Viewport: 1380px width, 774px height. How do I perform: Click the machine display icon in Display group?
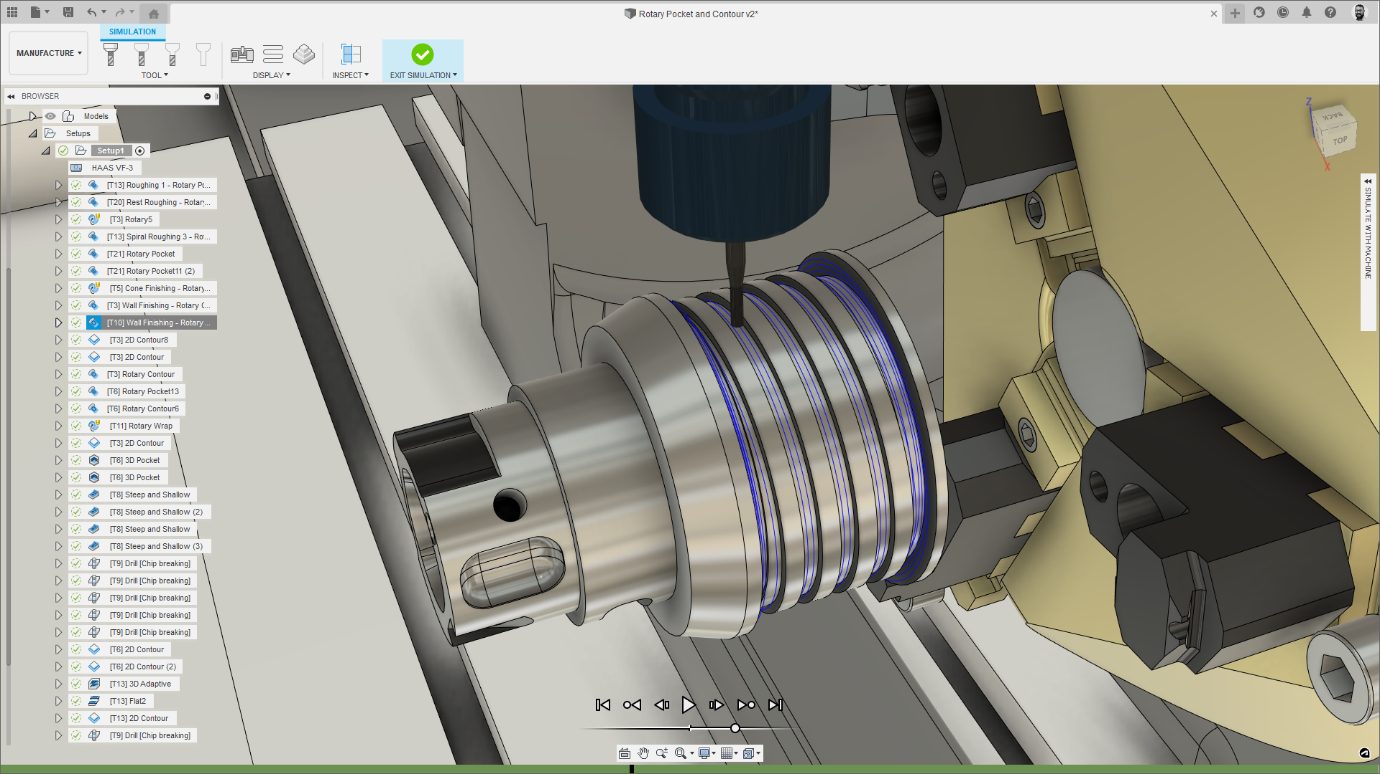[x=242, y=54]
